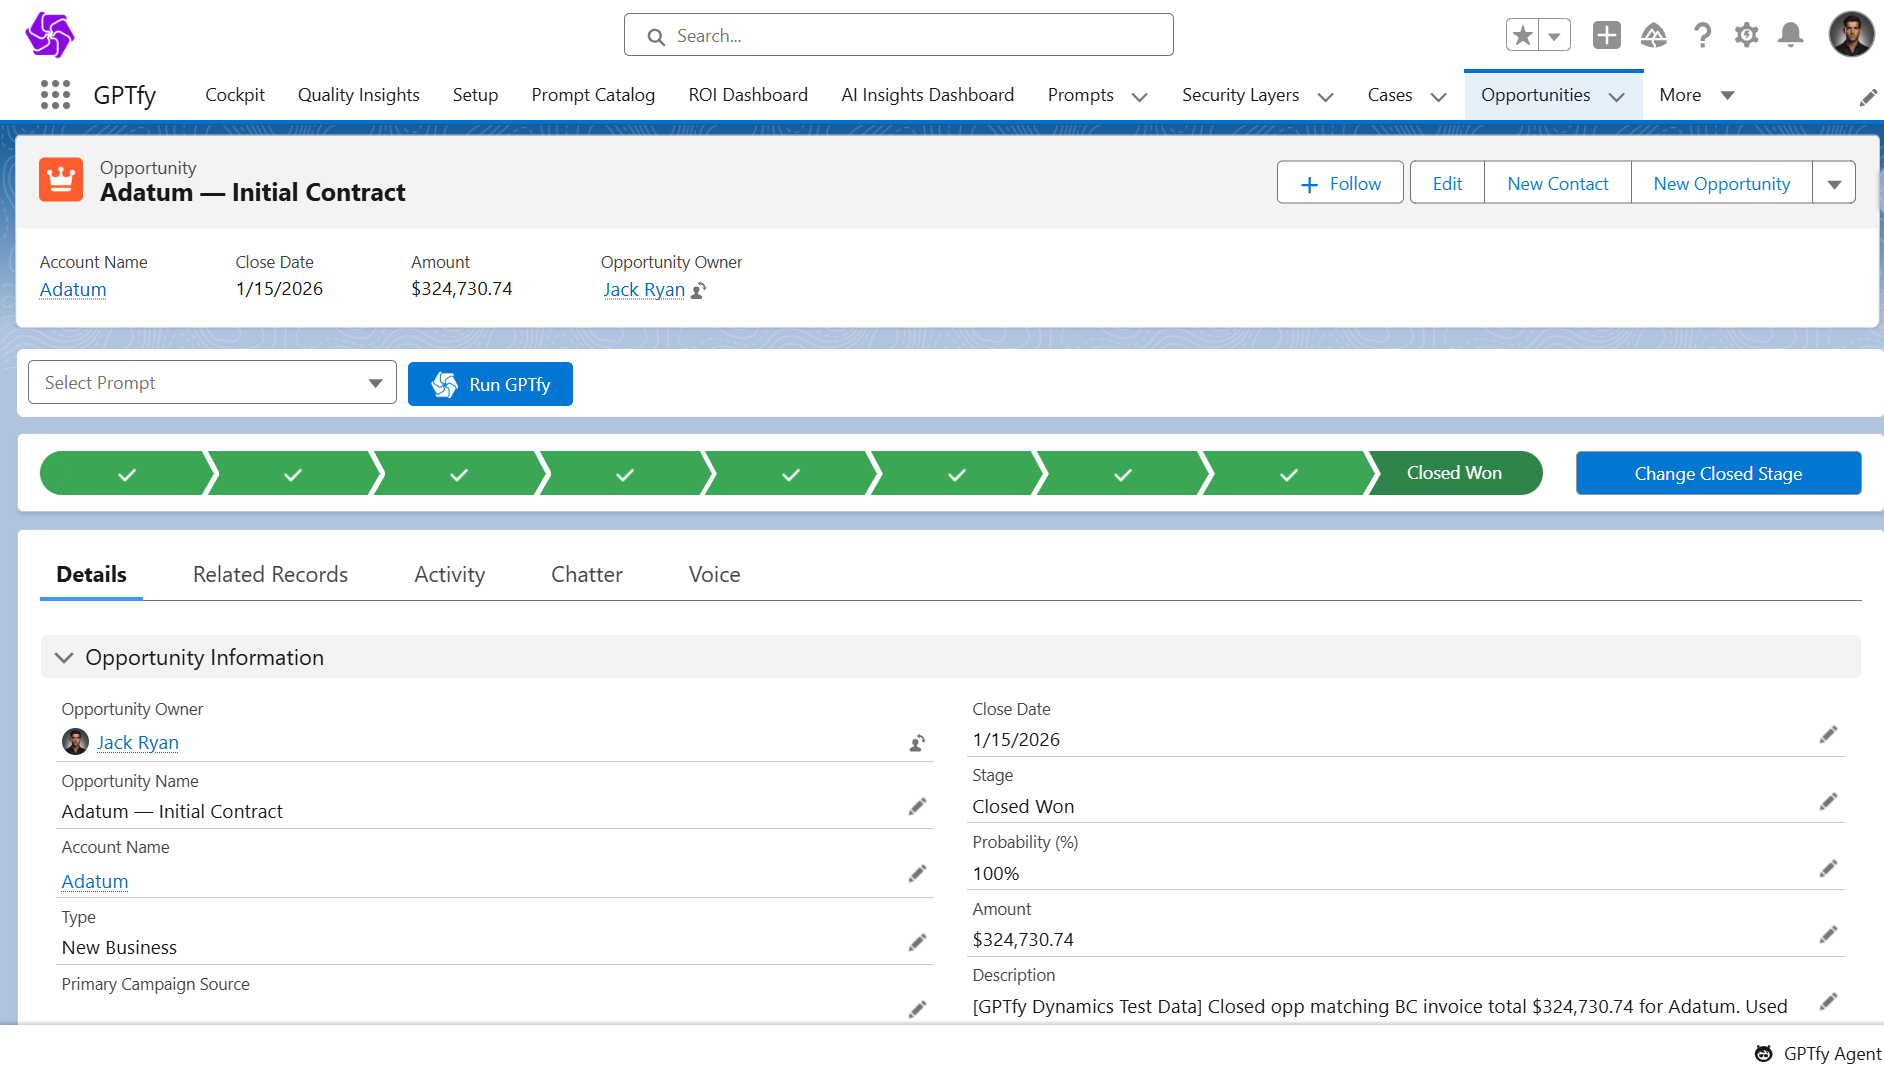Viewport: 1884px width, 1079px height.
Task: Open the Notifications bell icon
Action: [1791, 35]
